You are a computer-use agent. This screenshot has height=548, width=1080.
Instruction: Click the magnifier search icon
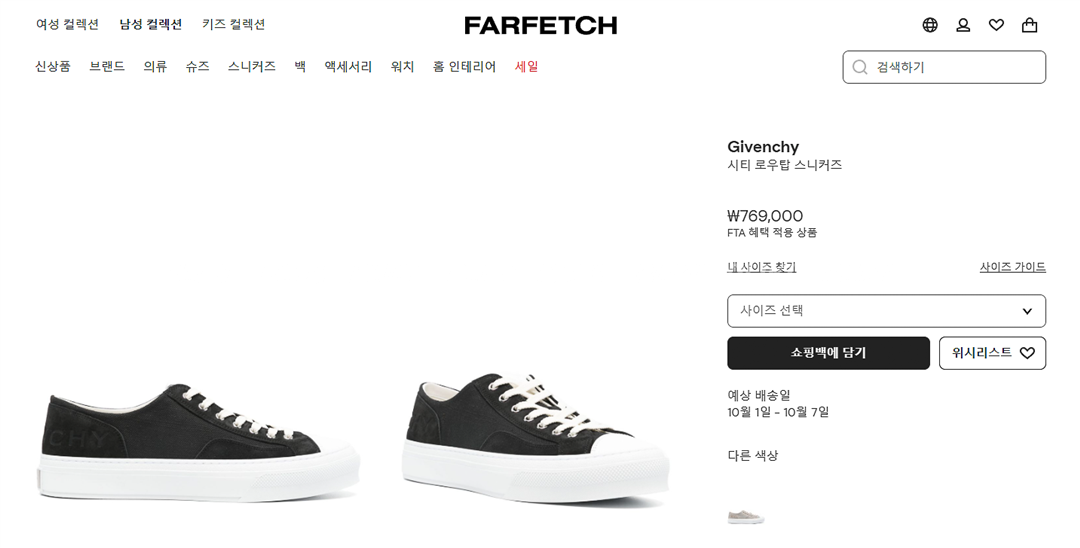pos(860,68)
